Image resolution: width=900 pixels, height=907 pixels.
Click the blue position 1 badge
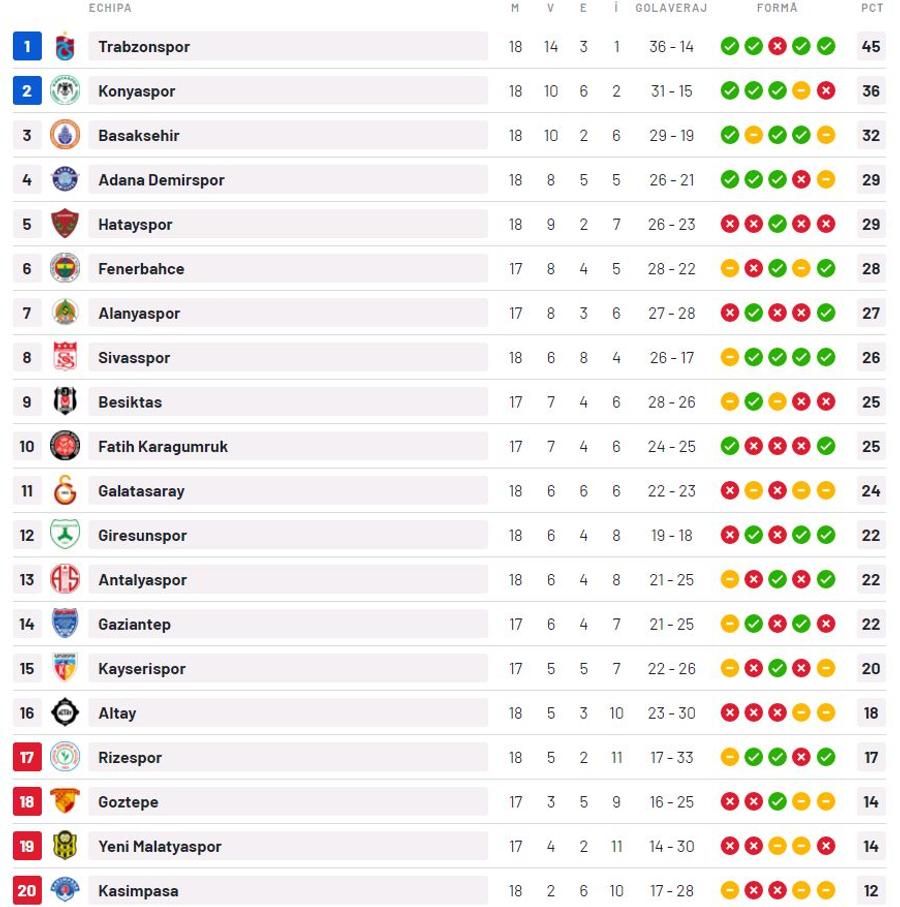pyautogui.click(x=27, y=46)
